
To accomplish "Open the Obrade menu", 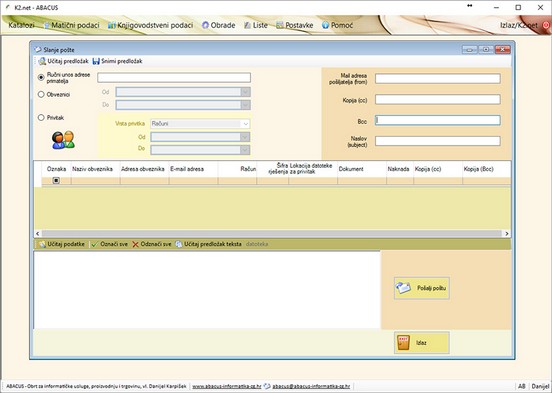I will (x=218, y=25).
